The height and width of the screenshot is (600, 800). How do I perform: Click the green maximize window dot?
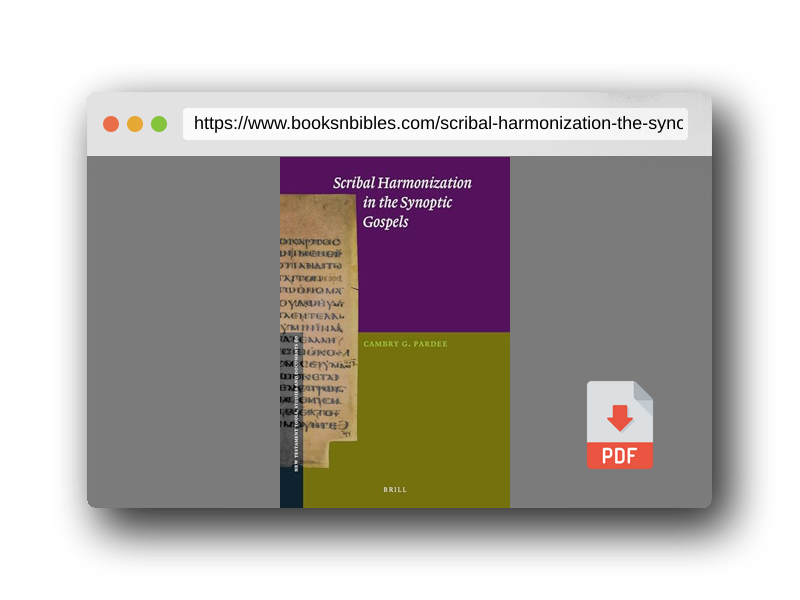159,124
